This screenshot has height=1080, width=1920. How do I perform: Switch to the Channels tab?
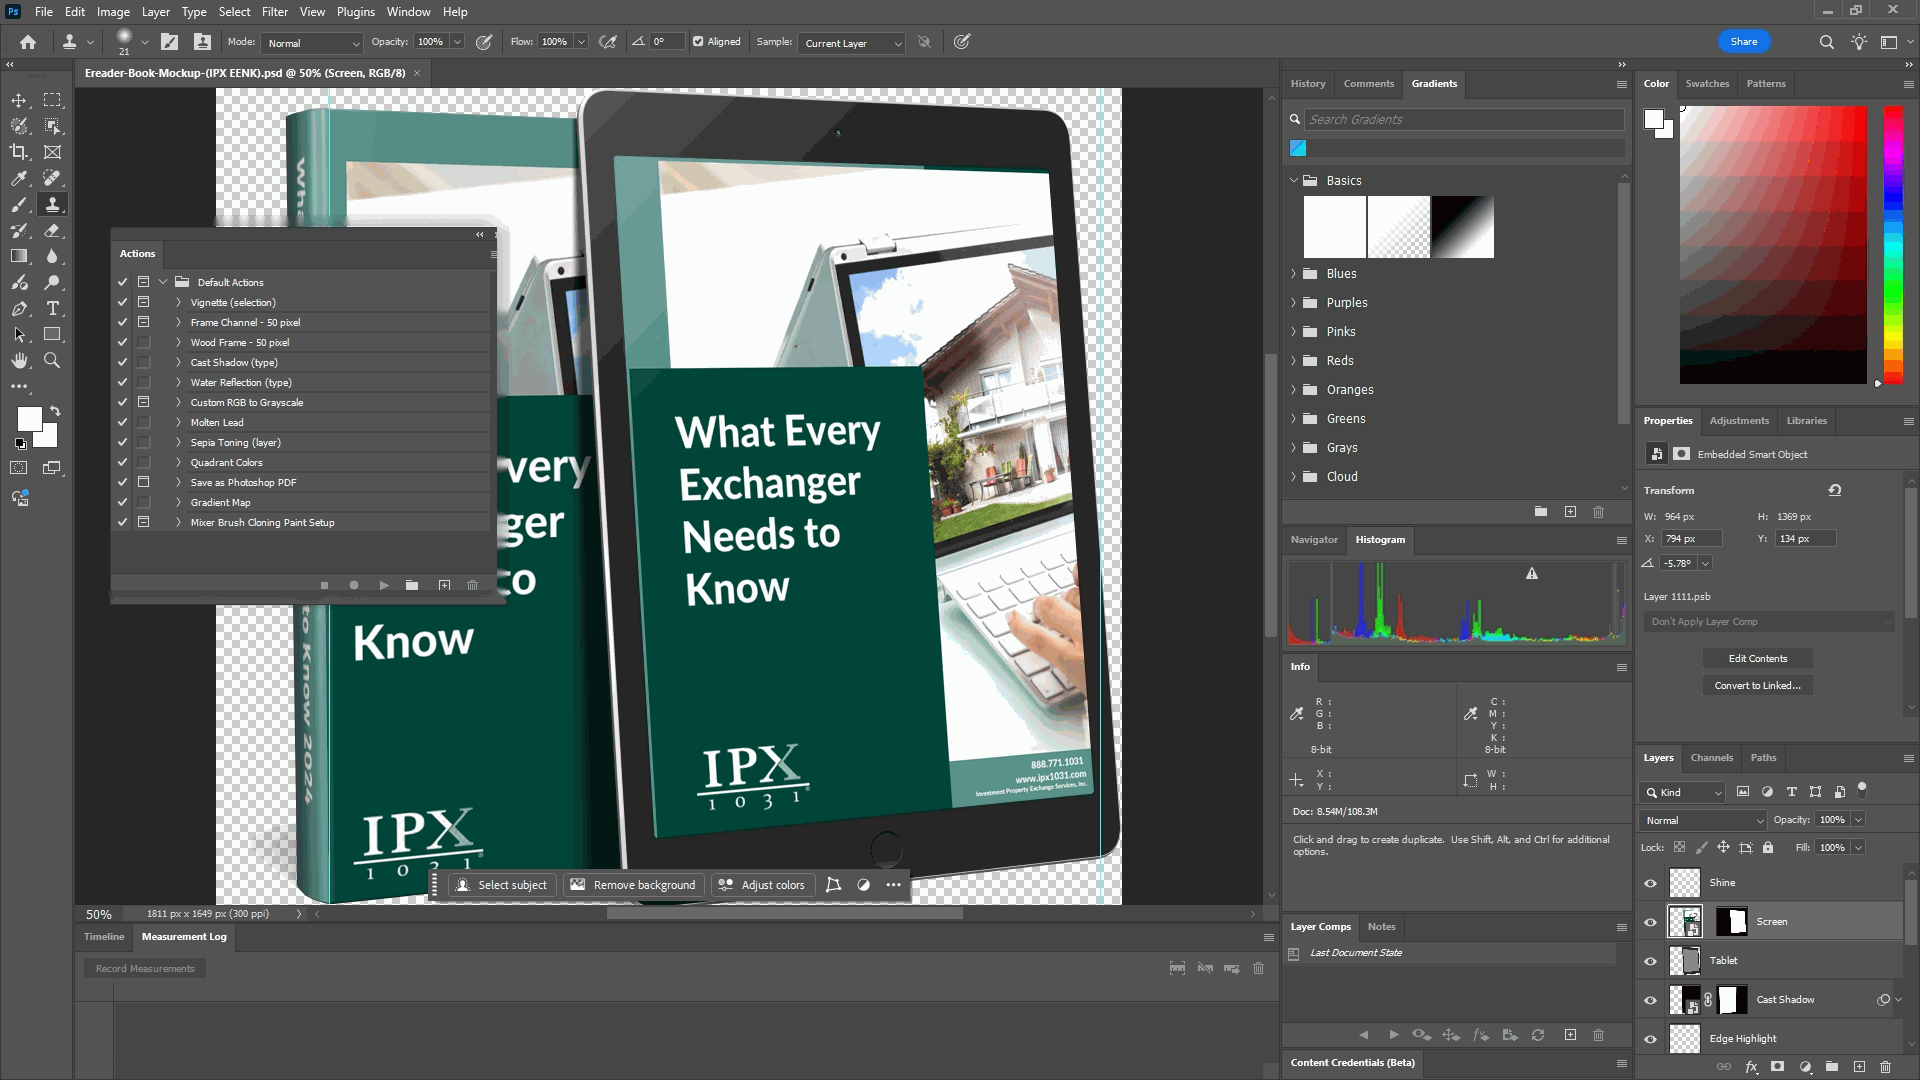[1711, 758]
